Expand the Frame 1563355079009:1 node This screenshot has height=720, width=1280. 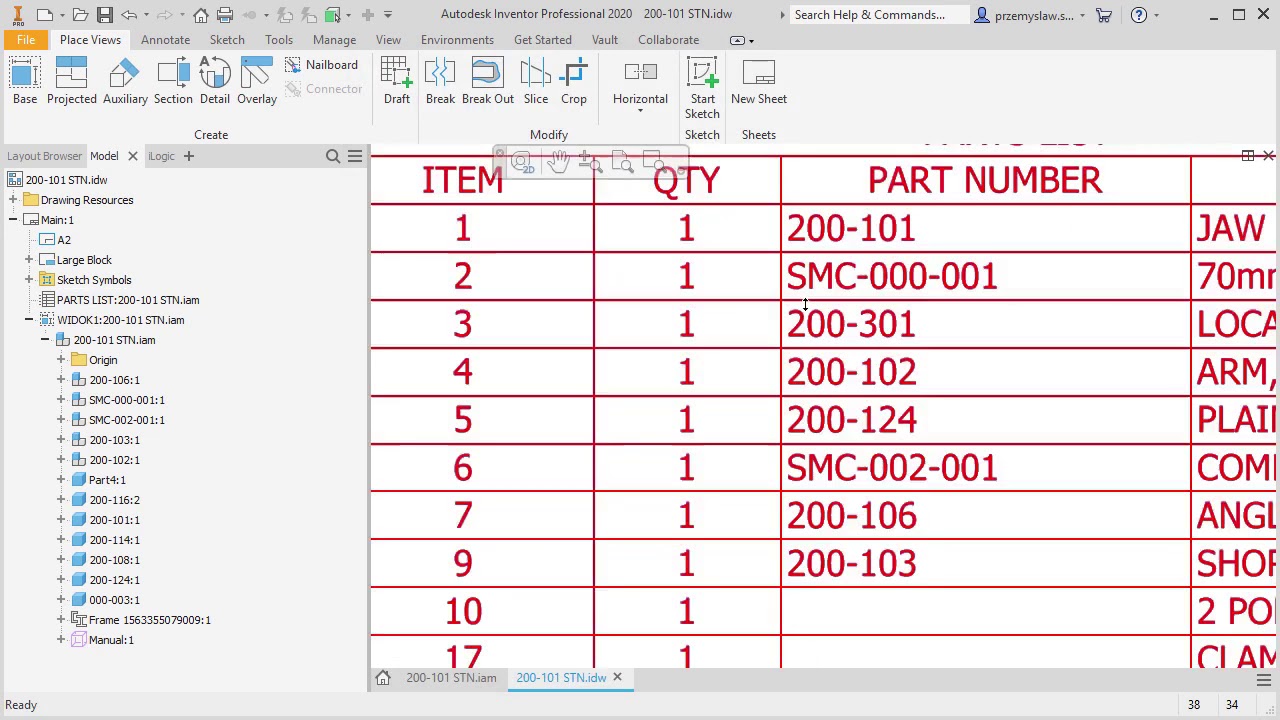click(61, 620)
